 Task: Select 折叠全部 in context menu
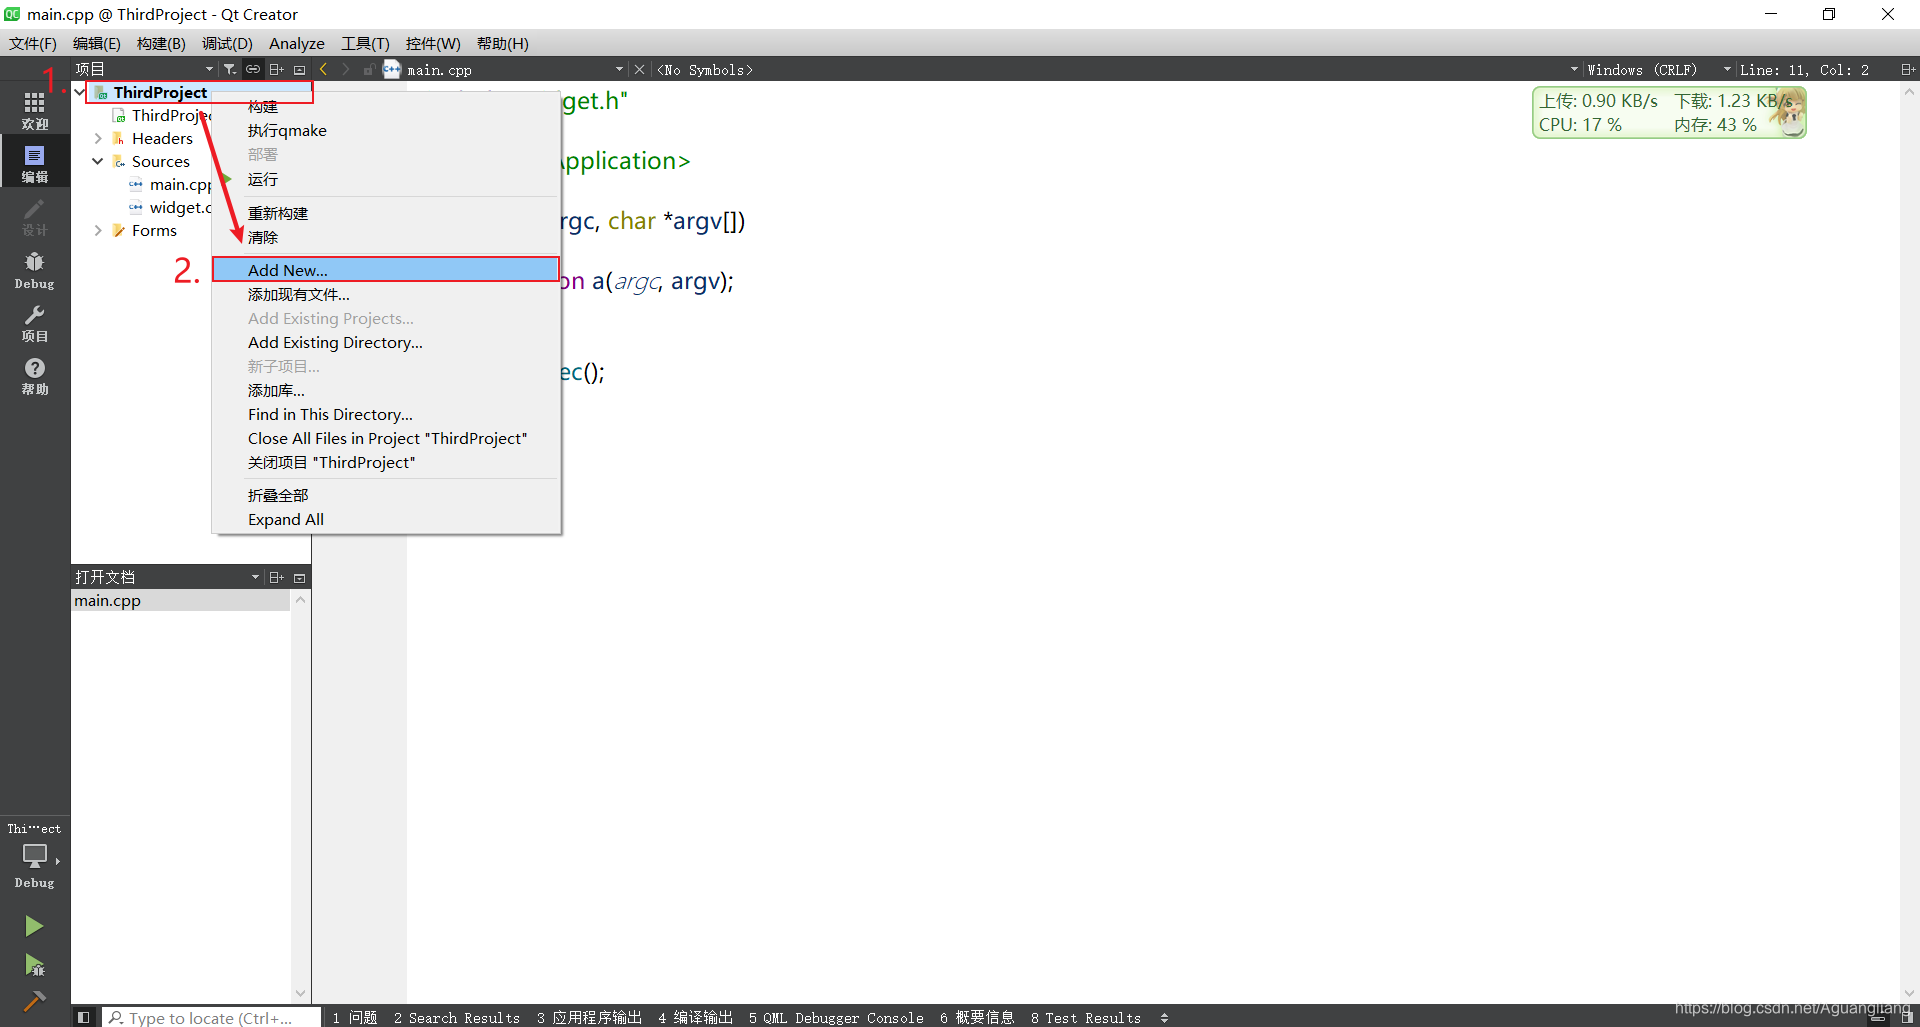[386, 495]
